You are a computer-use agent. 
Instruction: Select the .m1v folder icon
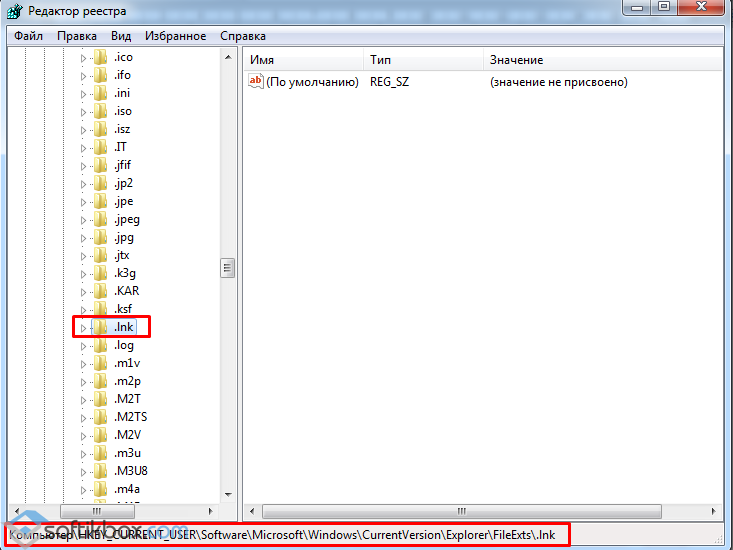pyautogui.click(x=100, y=363)
